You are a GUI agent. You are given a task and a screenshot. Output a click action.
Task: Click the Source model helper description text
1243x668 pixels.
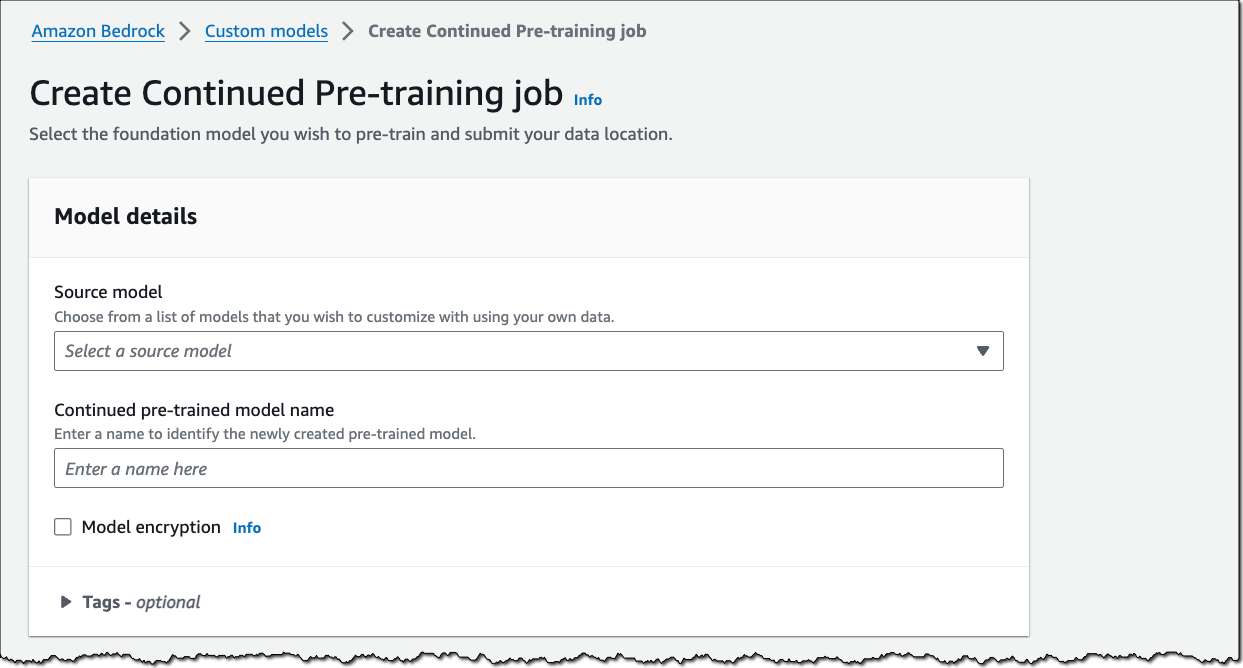(334, 317)
